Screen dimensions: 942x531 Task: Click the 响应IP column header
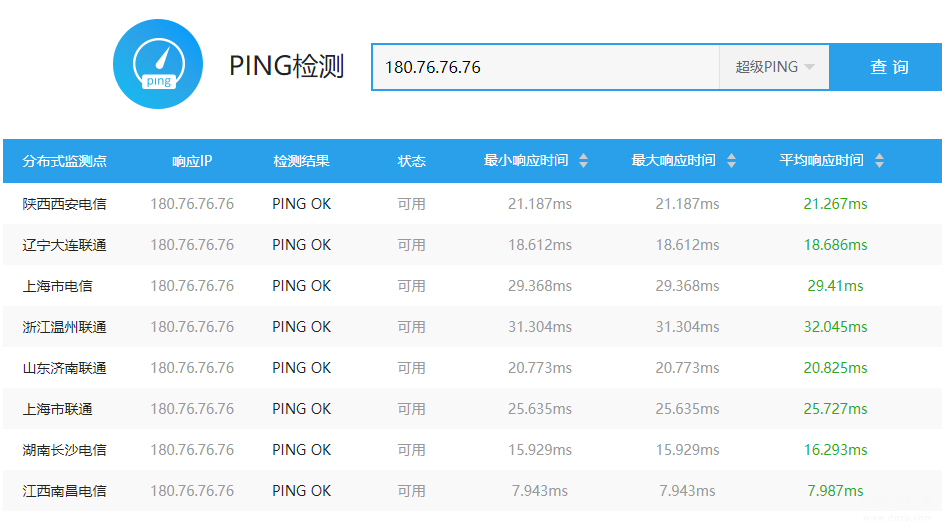pyautogui.click(x=192, y=161)
